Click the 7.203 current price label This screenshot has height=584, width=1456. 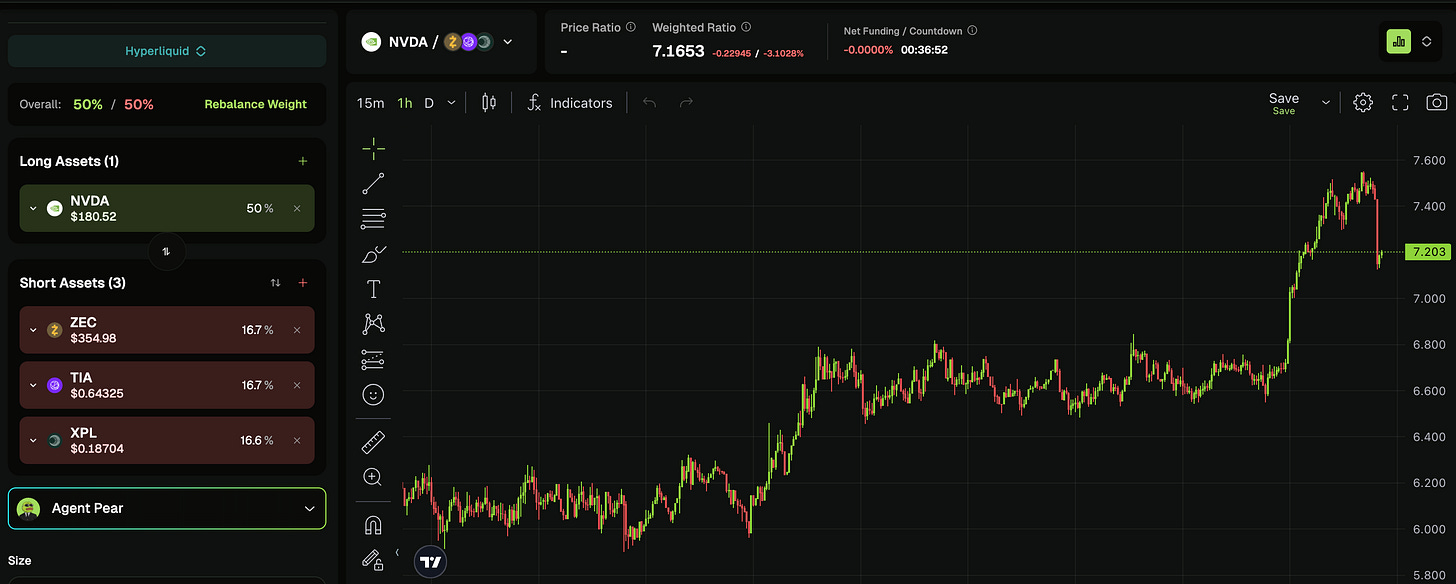1426,252
